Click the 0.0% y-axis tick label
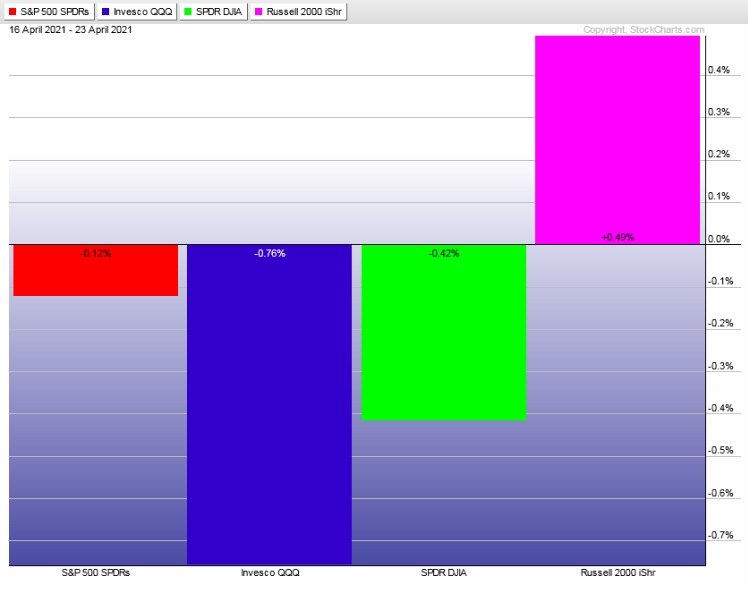The height and width of the screenshot is (590, 748). 718,238
